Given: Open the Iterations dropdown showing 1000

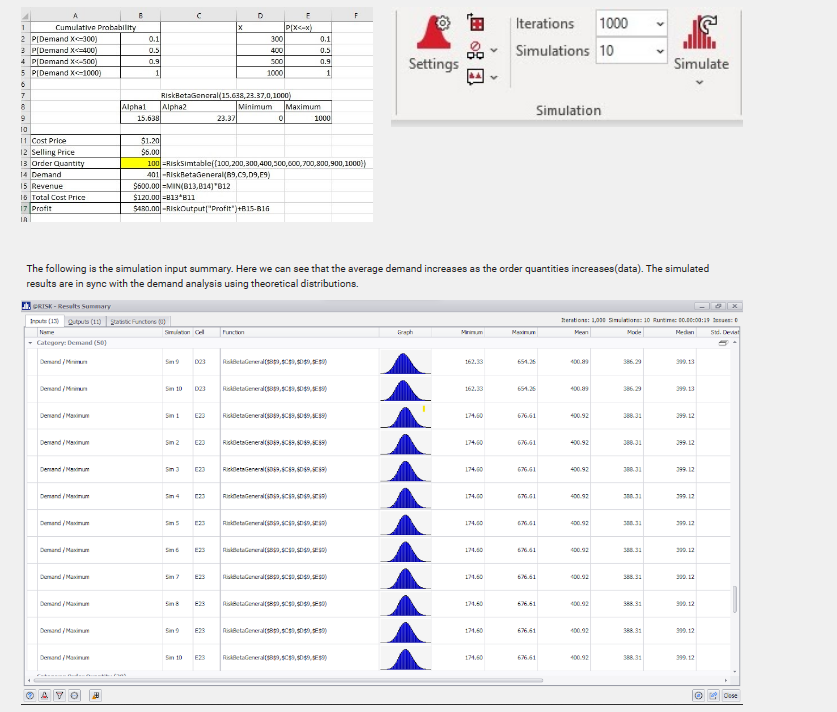Looking at the screenshot, I should tap(657, 24).
